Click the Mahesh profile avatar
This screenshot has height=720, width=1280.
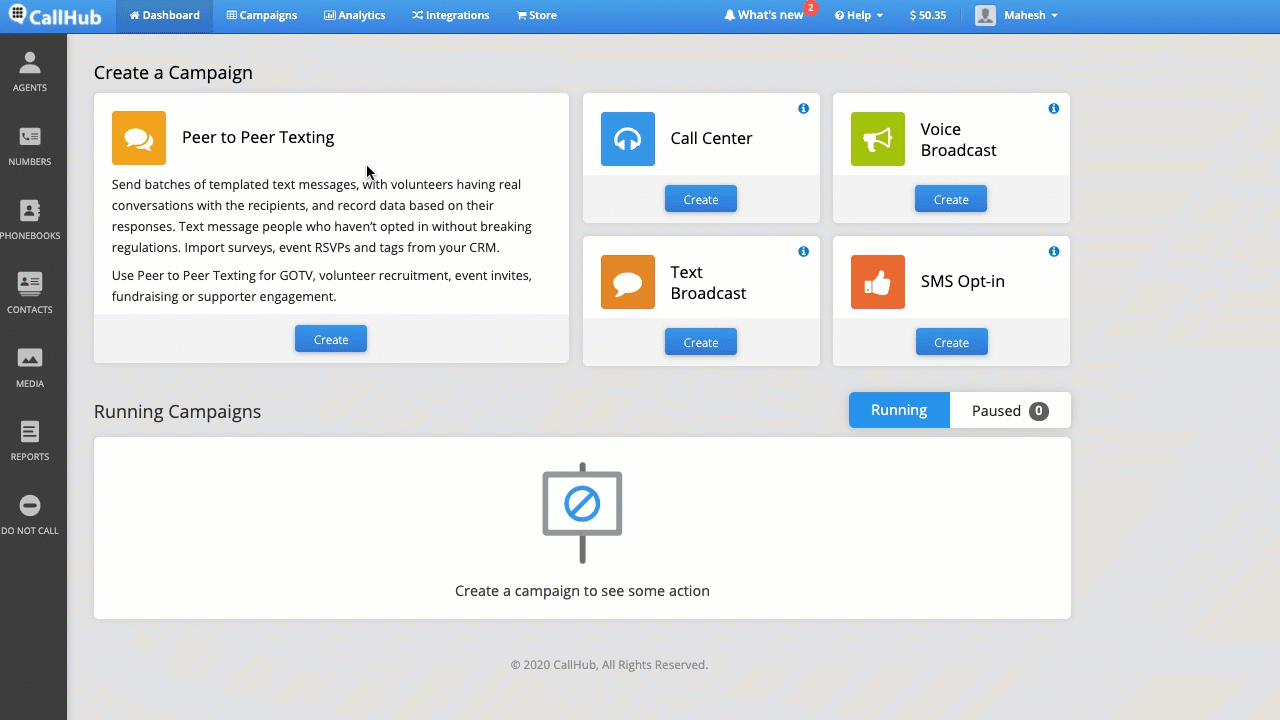pyautogui.click(x=985, y=15)
